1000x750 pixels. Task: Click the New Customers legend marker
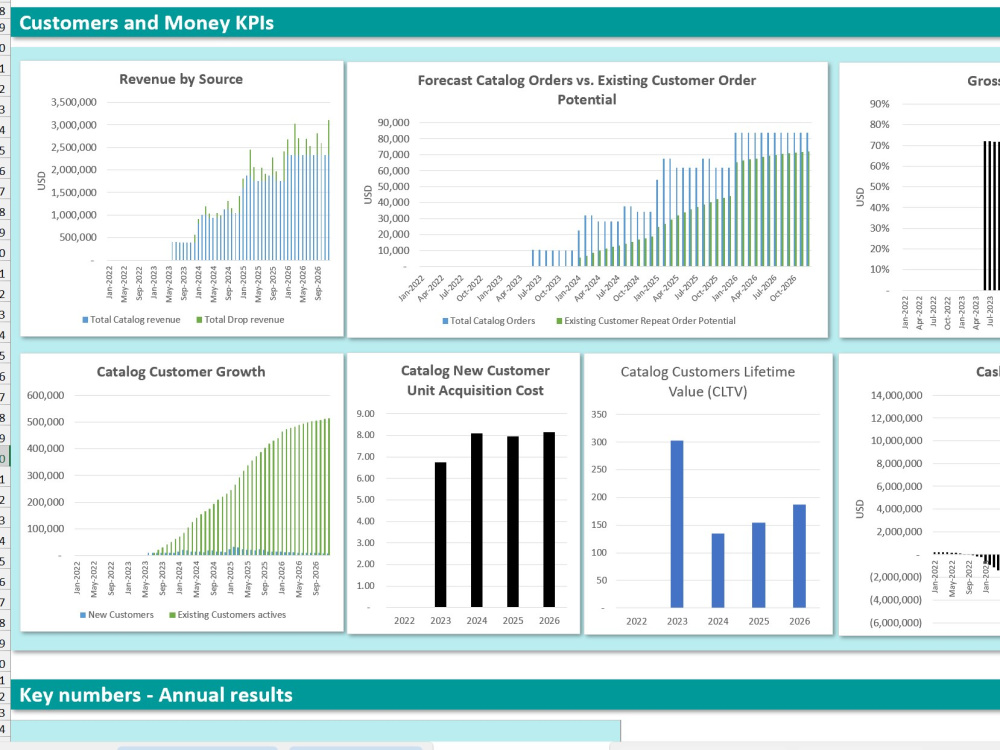point(82,614)
